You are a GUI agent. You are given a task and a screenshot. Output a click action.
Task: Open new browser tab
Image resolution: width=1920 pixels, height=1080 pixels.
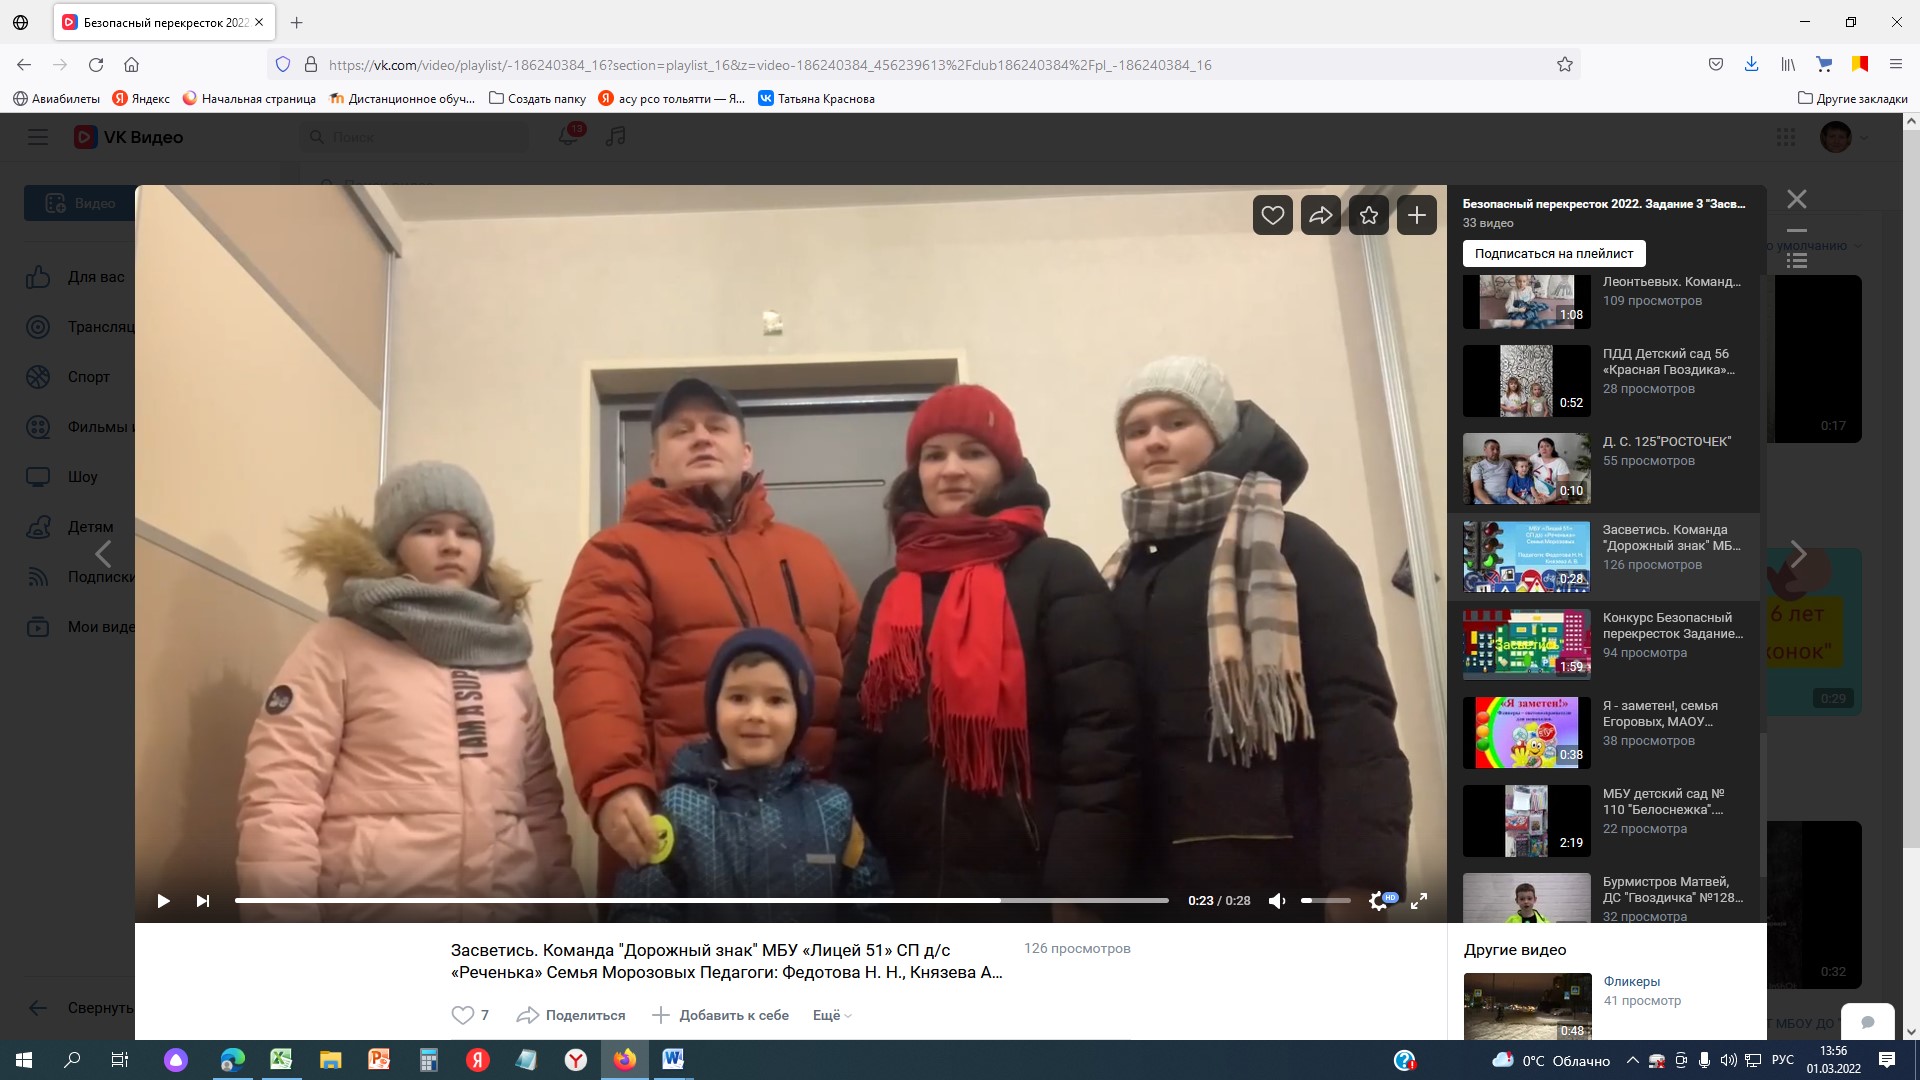coord(297,22)
